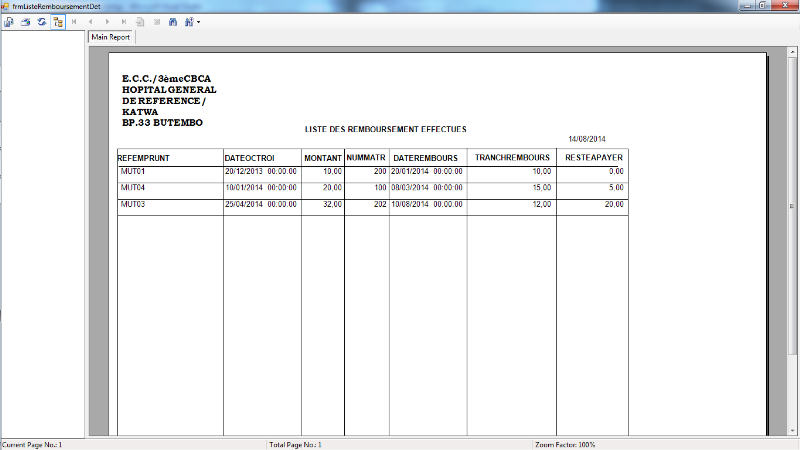Click the vertical scrollbar thumb
The image size is (800, 450).
792,206
